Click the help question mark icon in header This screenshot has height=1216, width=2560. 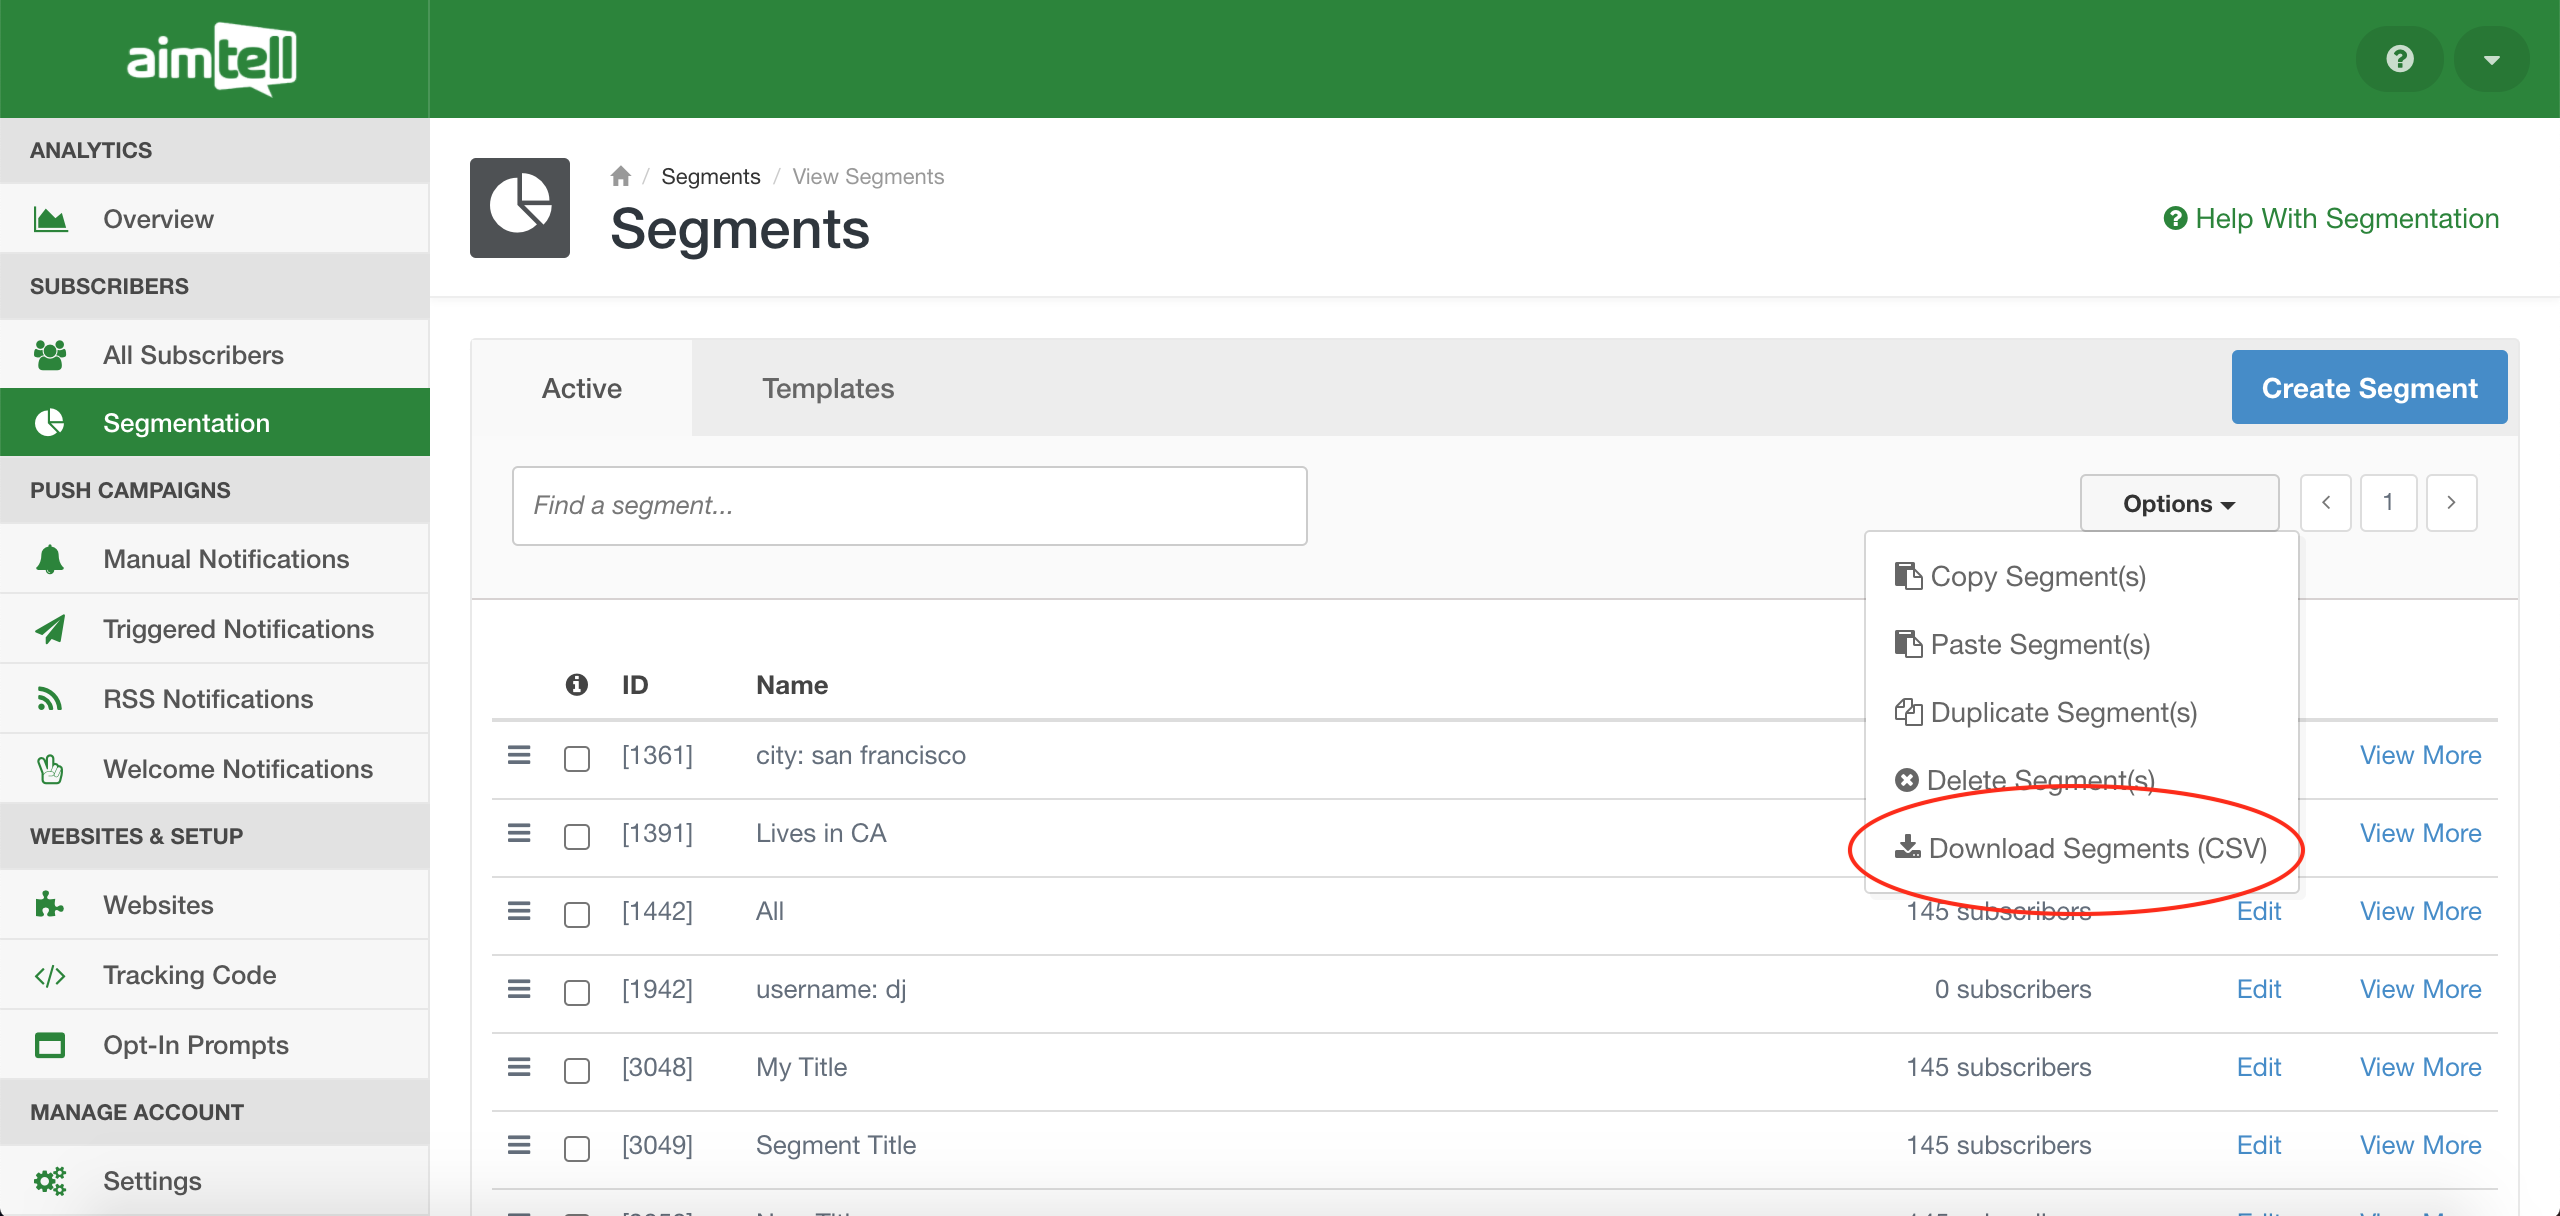pos(2399,59)
